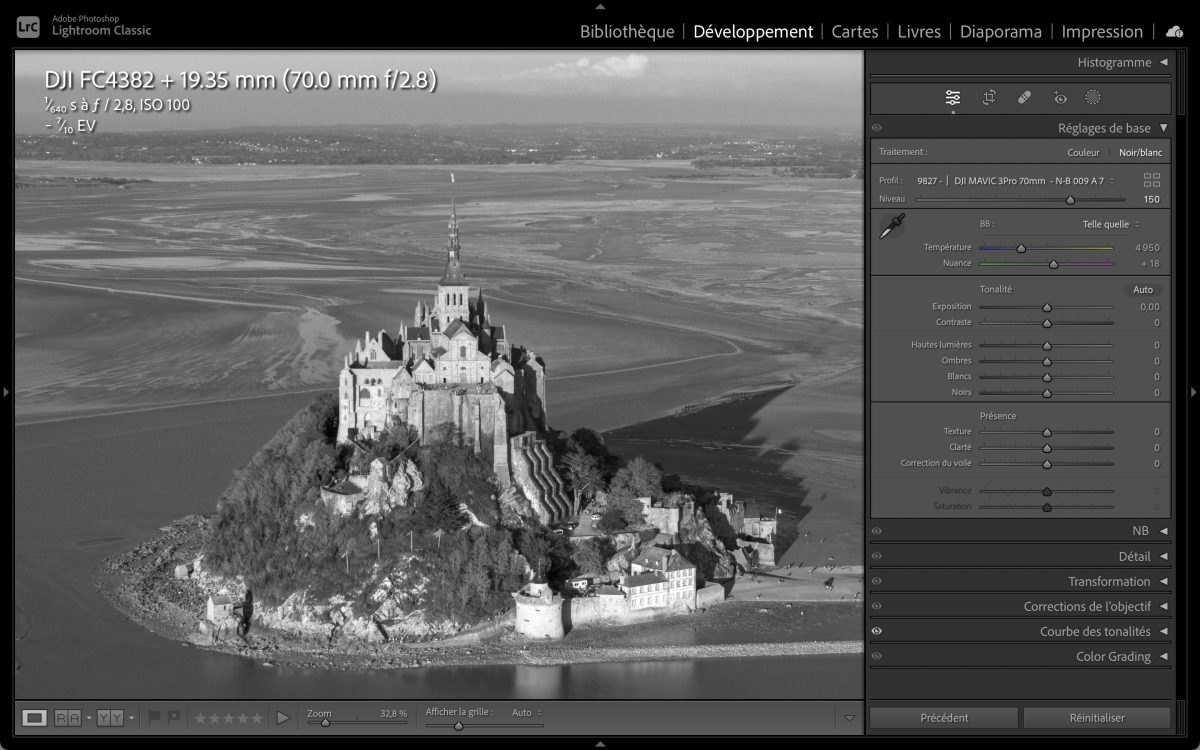Viewport: 1200px width, 750px height.
Task: Expand the Color Grading panel
Action: [x=1163, y=656]
